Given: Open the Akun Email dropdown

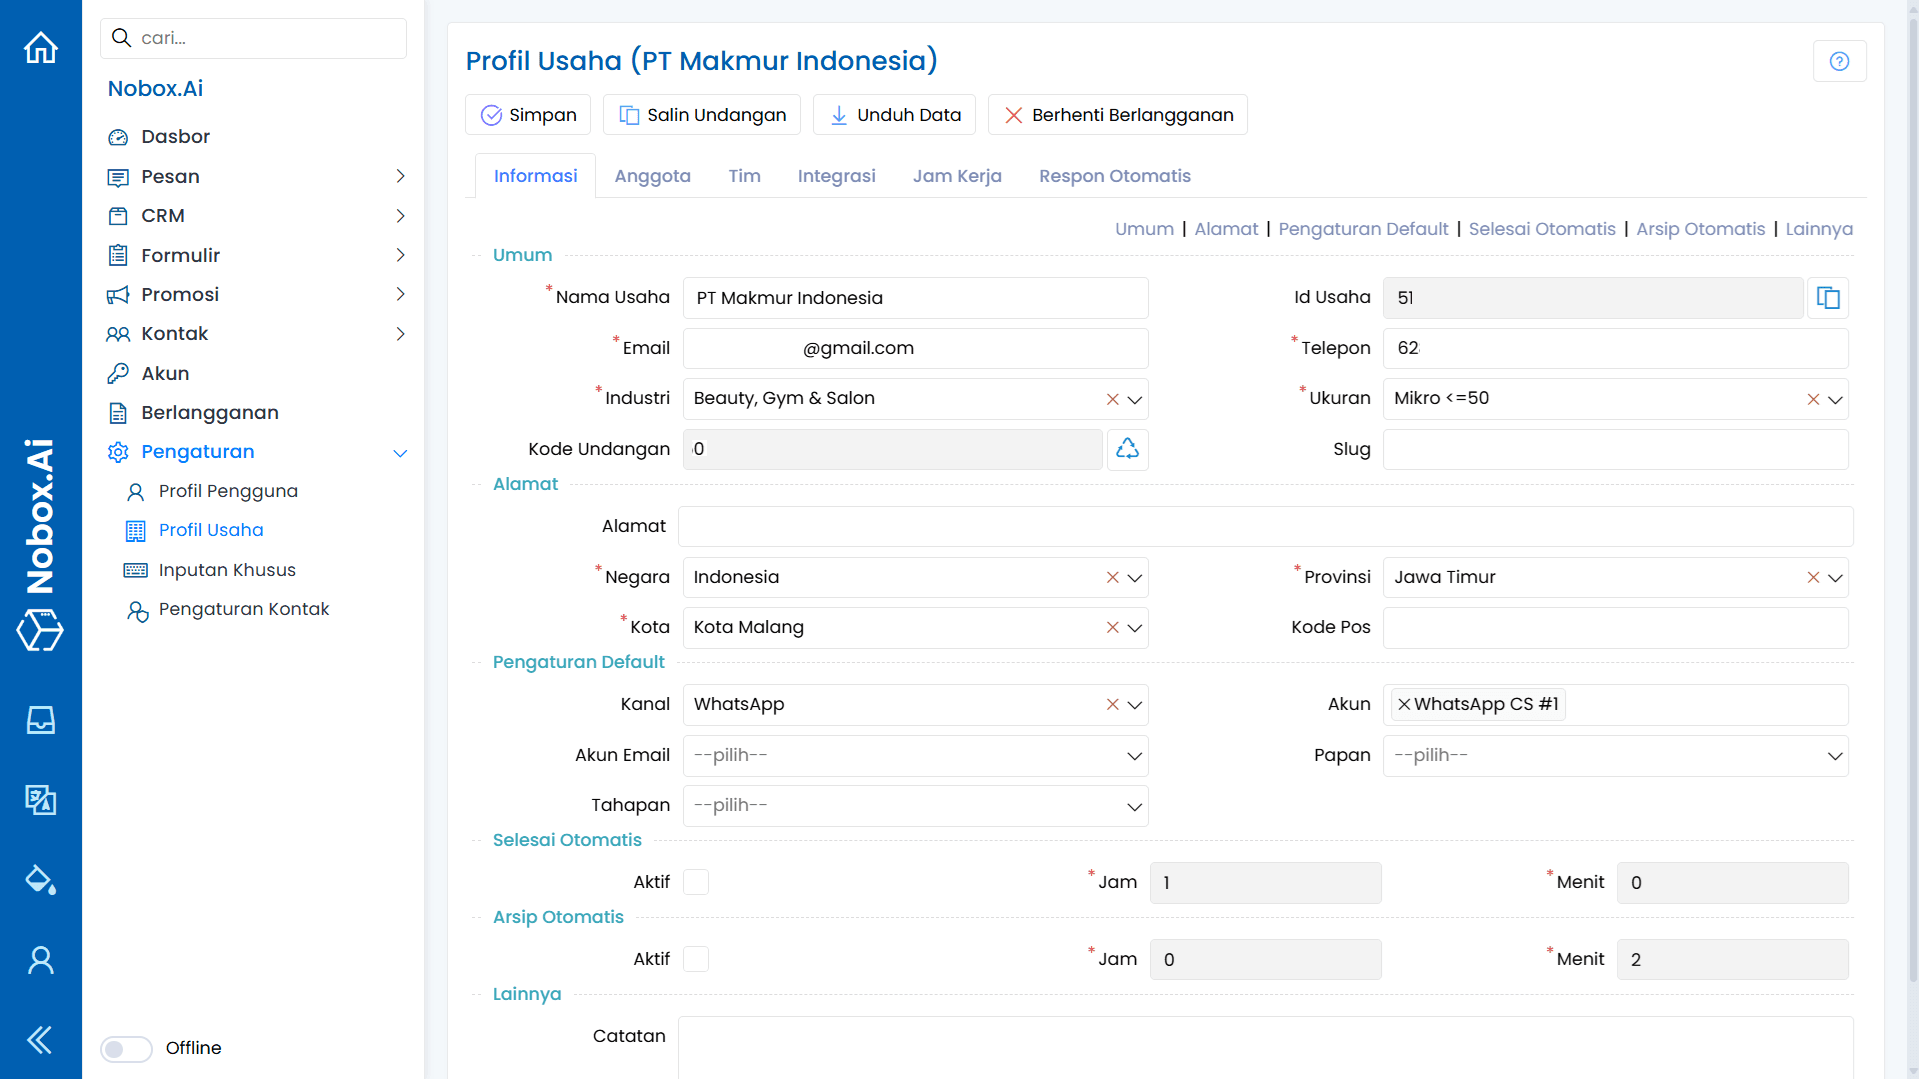Looking at the screenshot, I should click(x=913, y=755).
